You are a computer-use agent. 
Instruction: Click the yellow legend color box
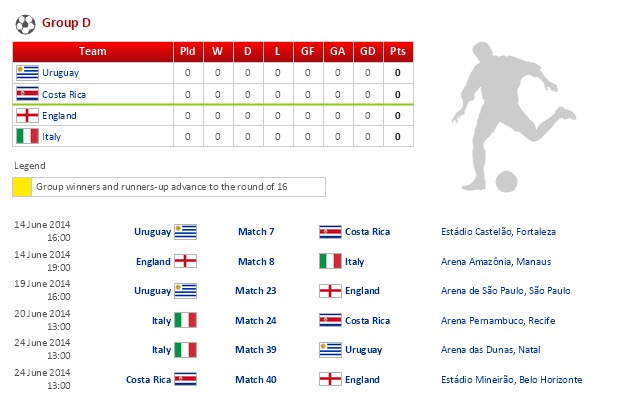tap(22, 187)
